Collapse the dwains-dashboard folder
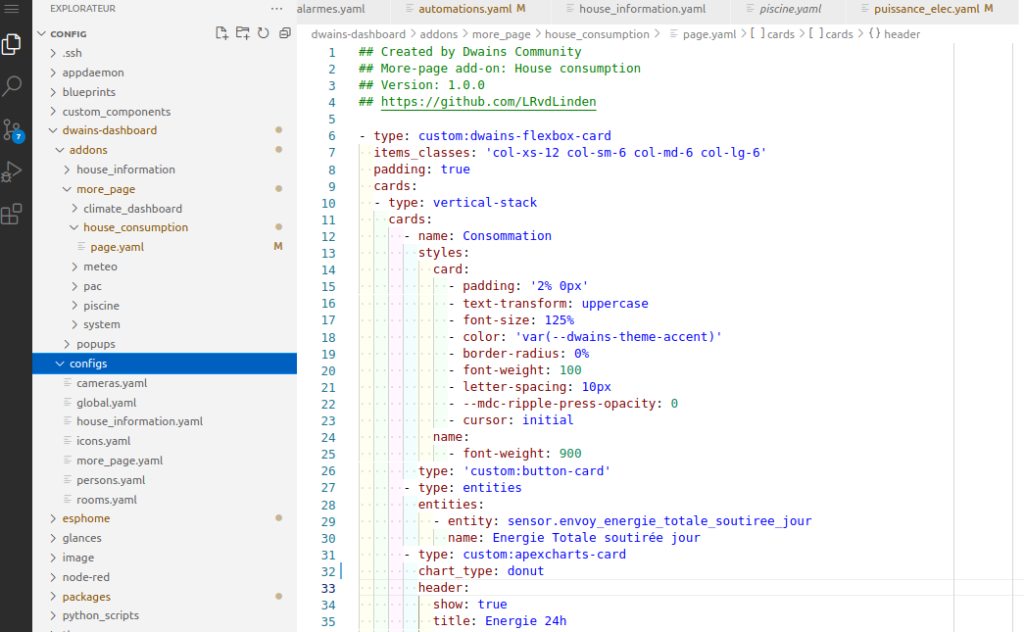The width and height of the screenshot is (1024, 632). pos(165,131)
